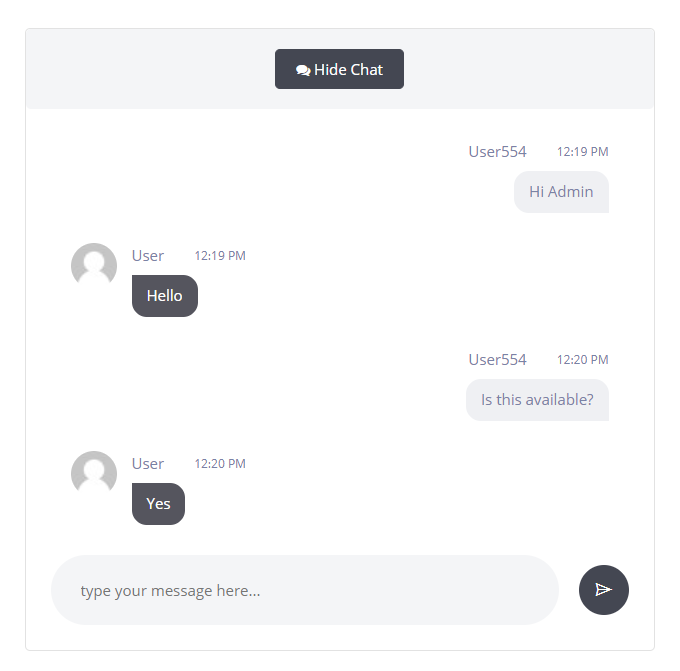Viewport: 680px width, 671px height.
Task: Click the avatar beside the Hello message
Action: (94, 266)
